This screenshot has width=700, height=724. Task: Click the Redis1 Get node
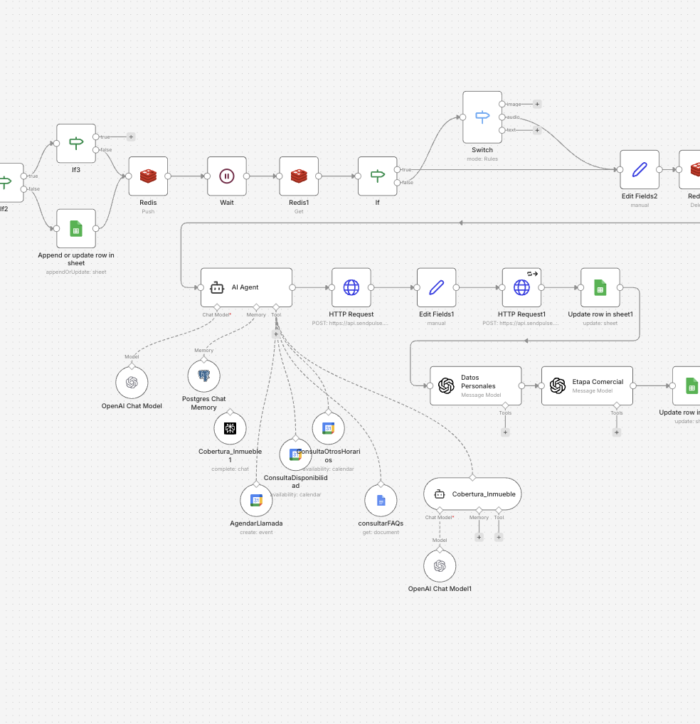(x=299, y=176)
